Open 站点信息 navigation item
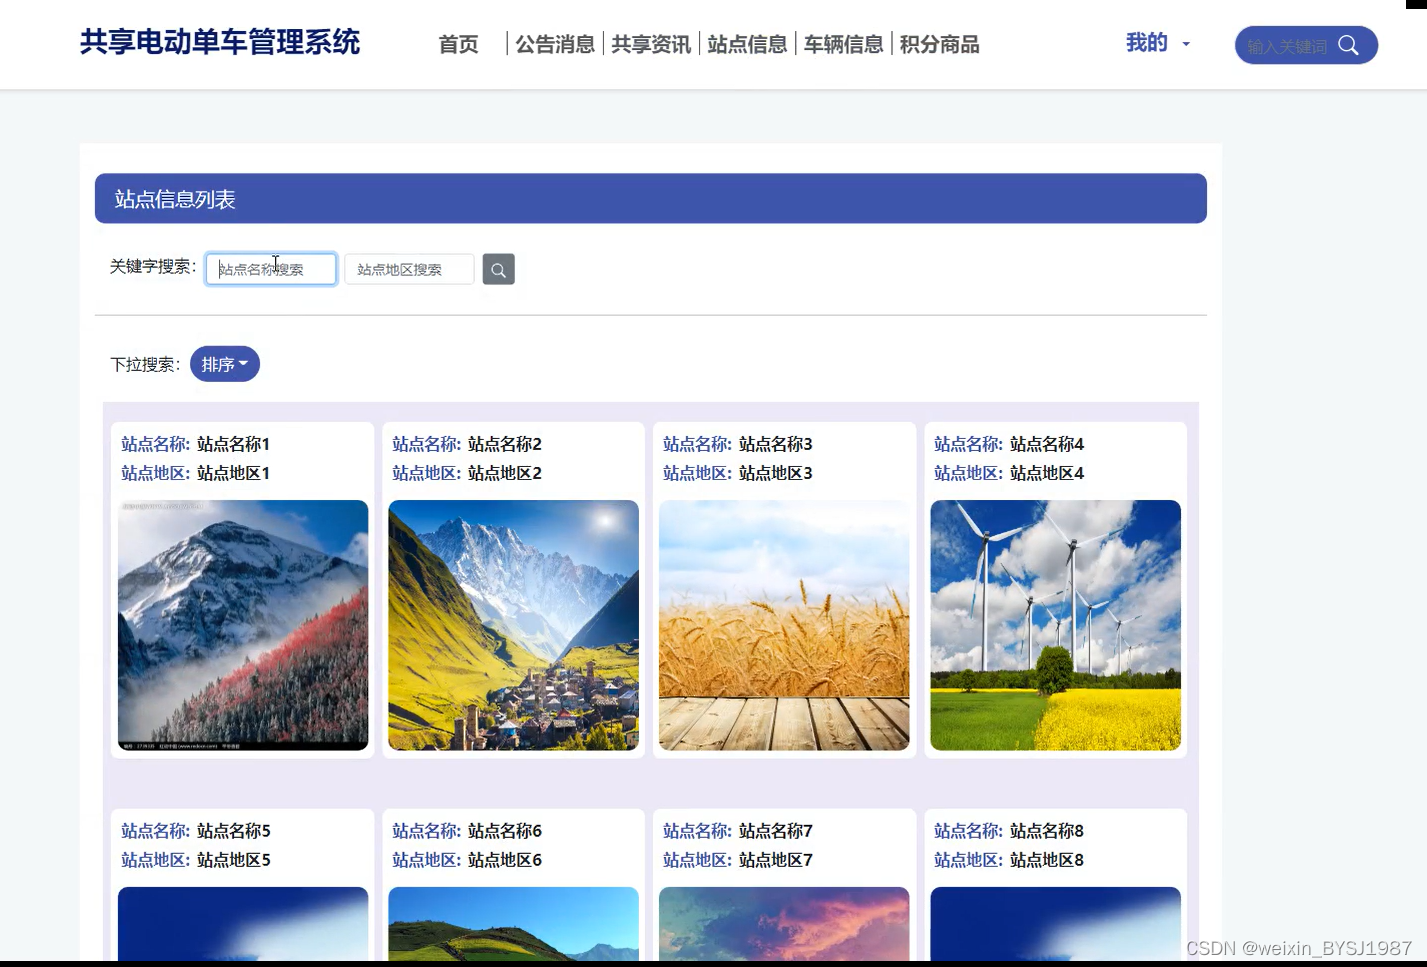The width and height of the screenshot is (1427, 967). click(747, 44)
